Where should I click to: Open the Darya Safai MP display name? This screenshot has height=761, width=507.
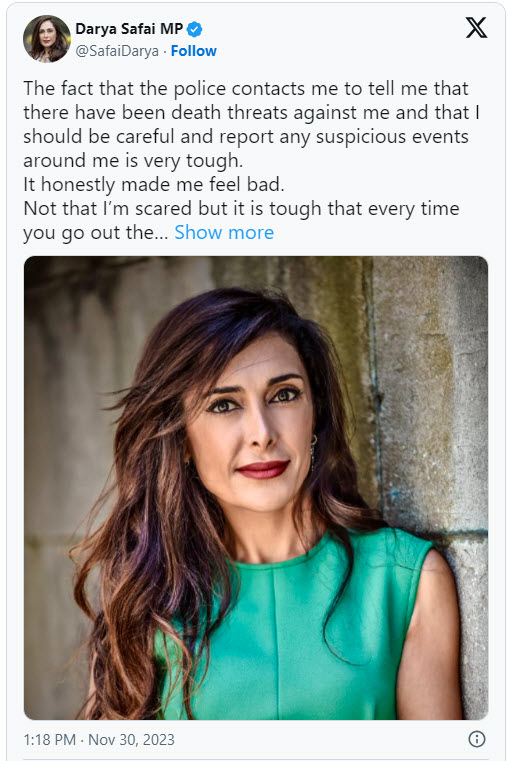pyautogui.click(x=129, y=29)
